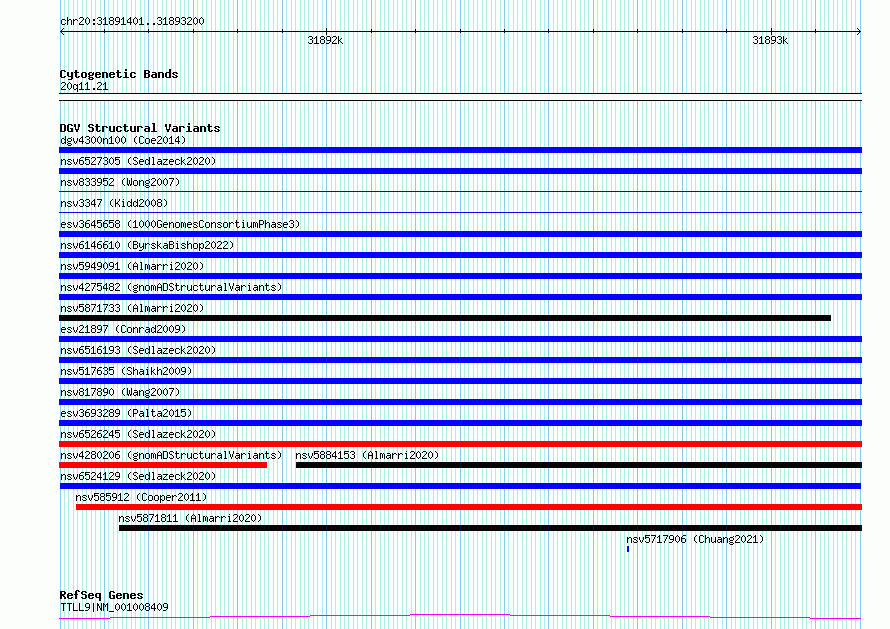Open nsv5717906 (Chuang2021) variant label
The width and height of the screenshot is (890, 629).
coord(695,539)
